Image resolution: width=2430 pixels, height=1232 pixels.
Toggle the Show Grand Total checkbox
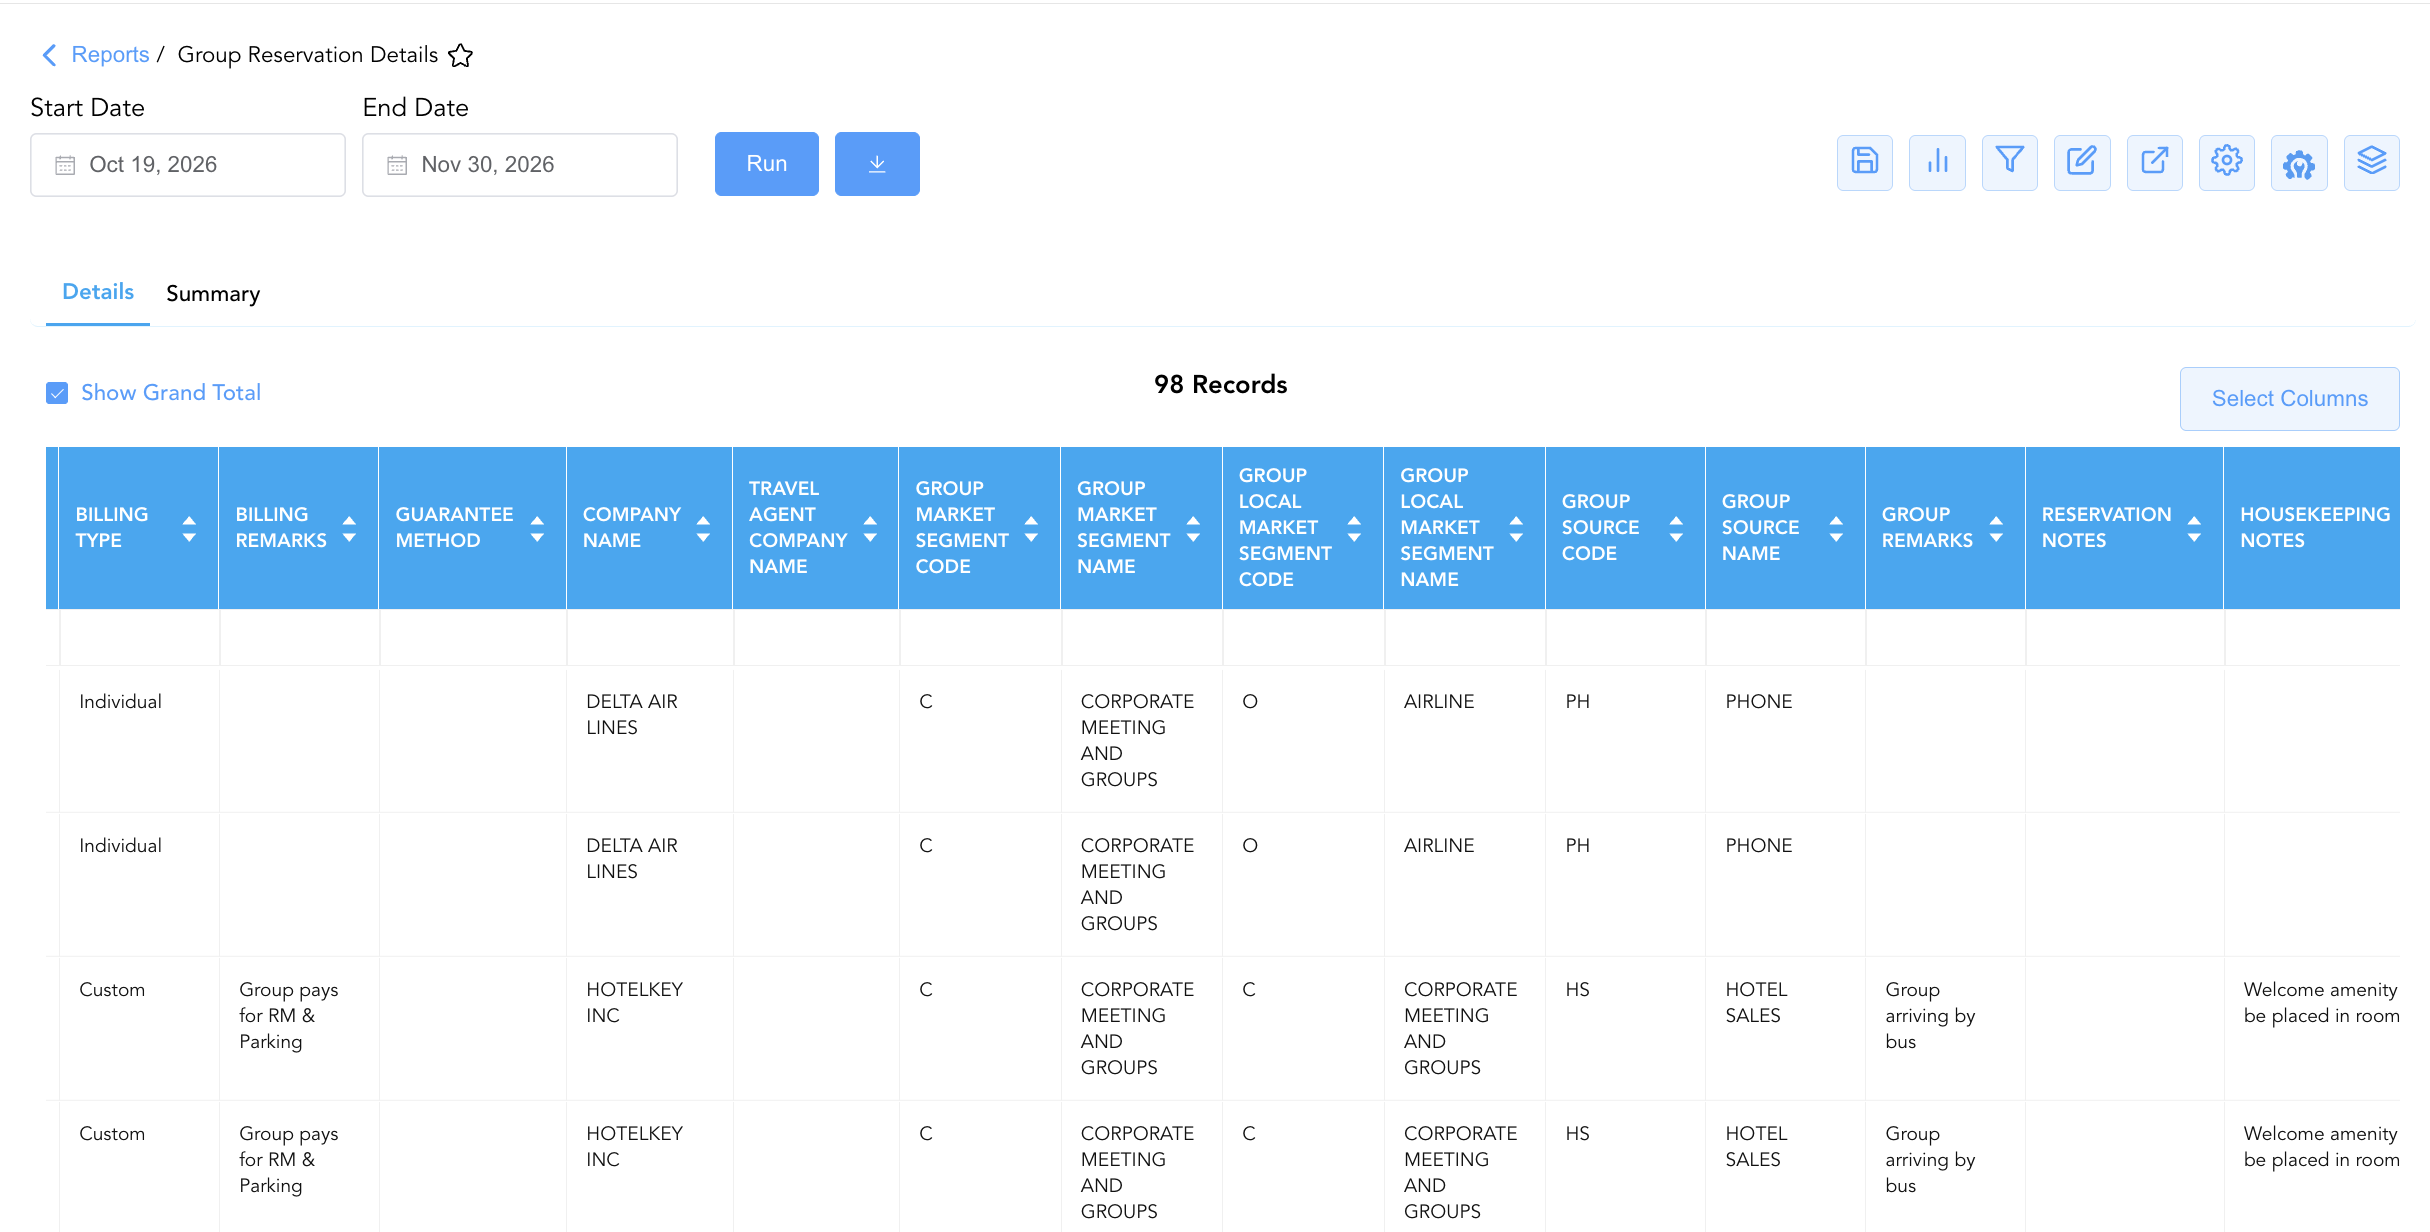[x=57, y=393]
